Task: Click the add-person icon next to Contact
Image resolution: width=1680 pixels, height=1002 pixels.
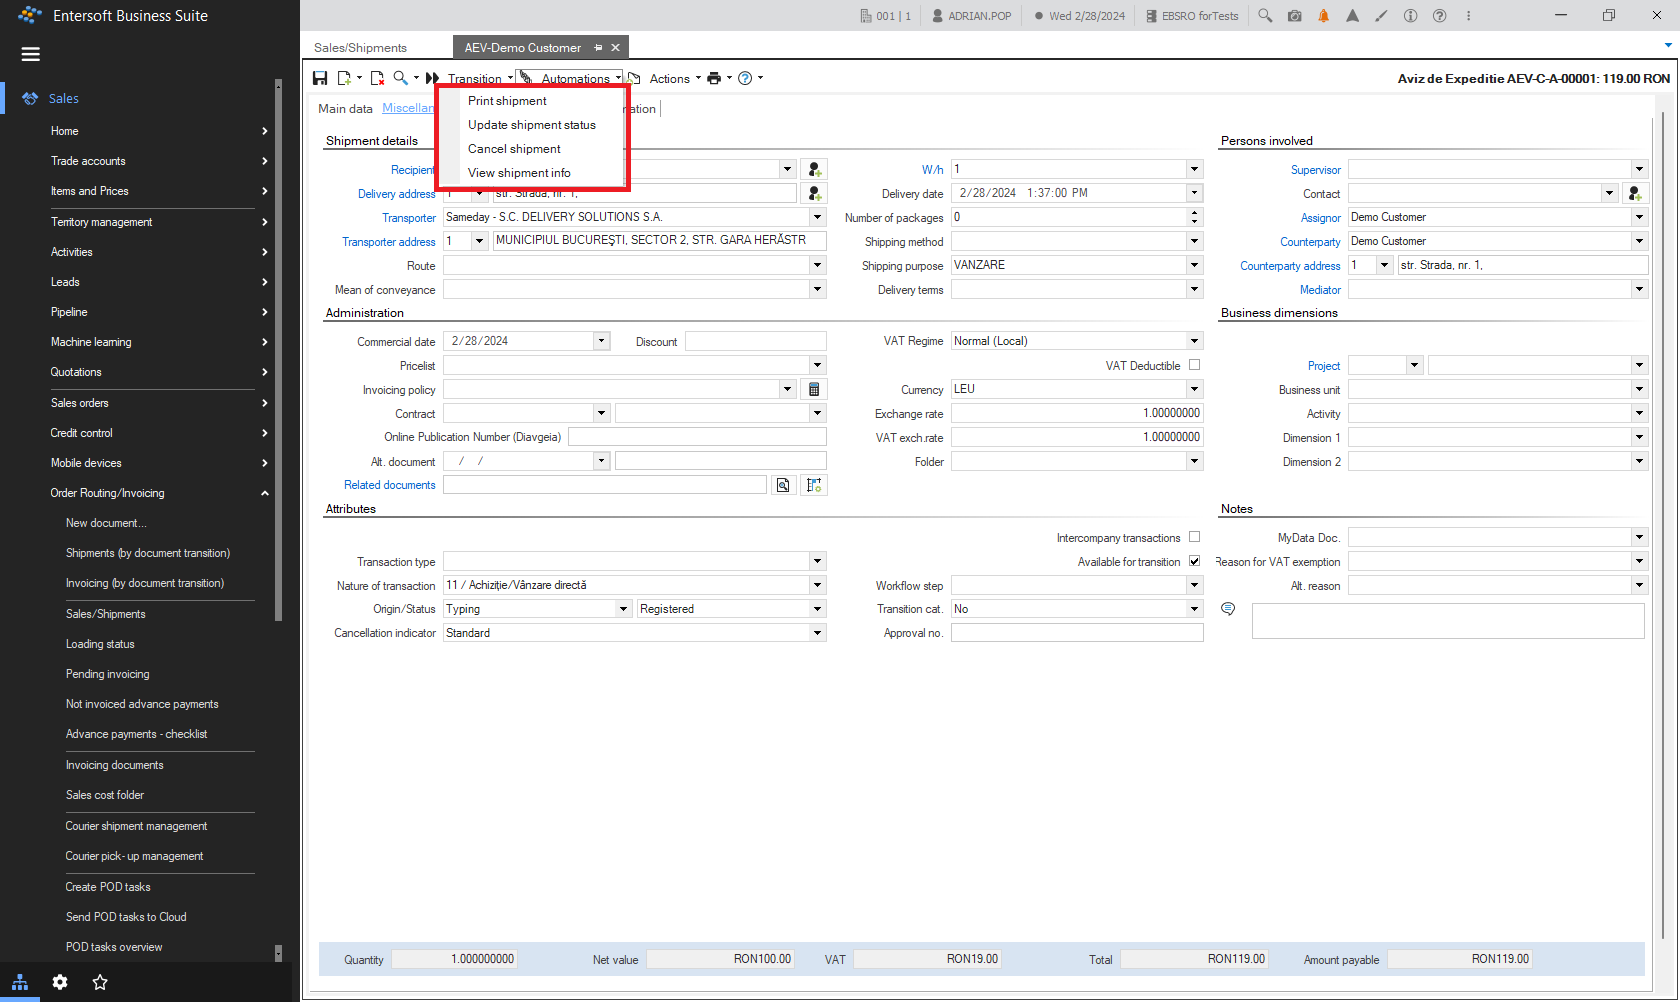Action: 1634,193
